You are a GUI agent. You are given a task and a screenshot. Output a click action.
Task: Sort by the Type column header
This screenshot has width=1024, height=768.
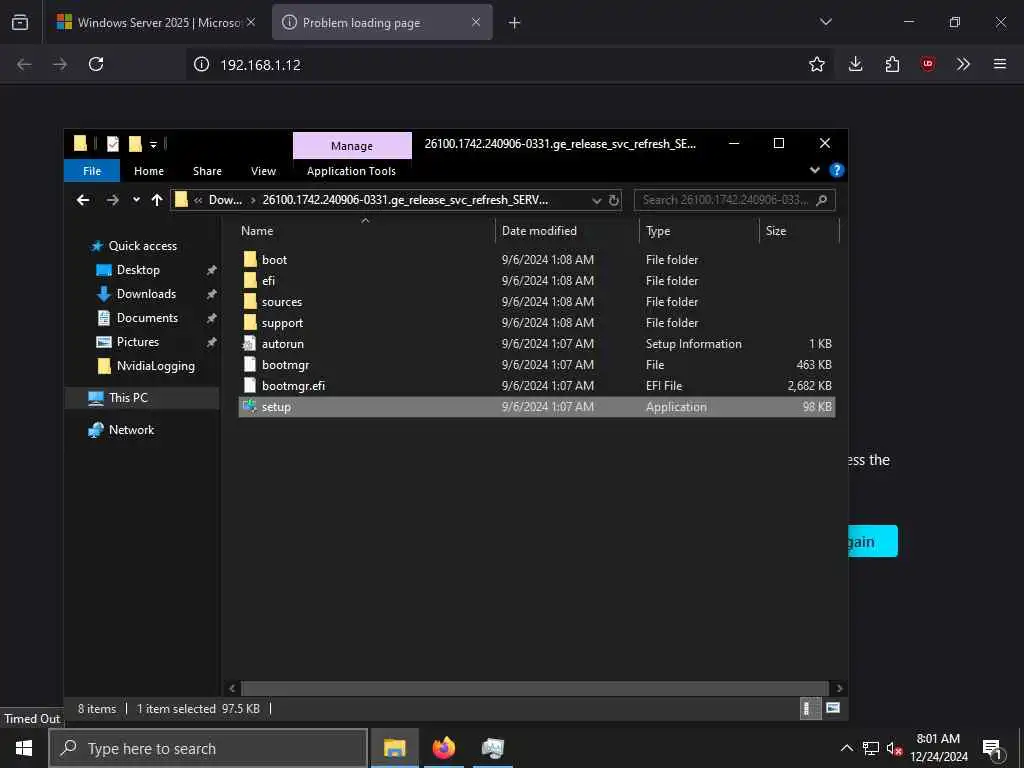699,231
